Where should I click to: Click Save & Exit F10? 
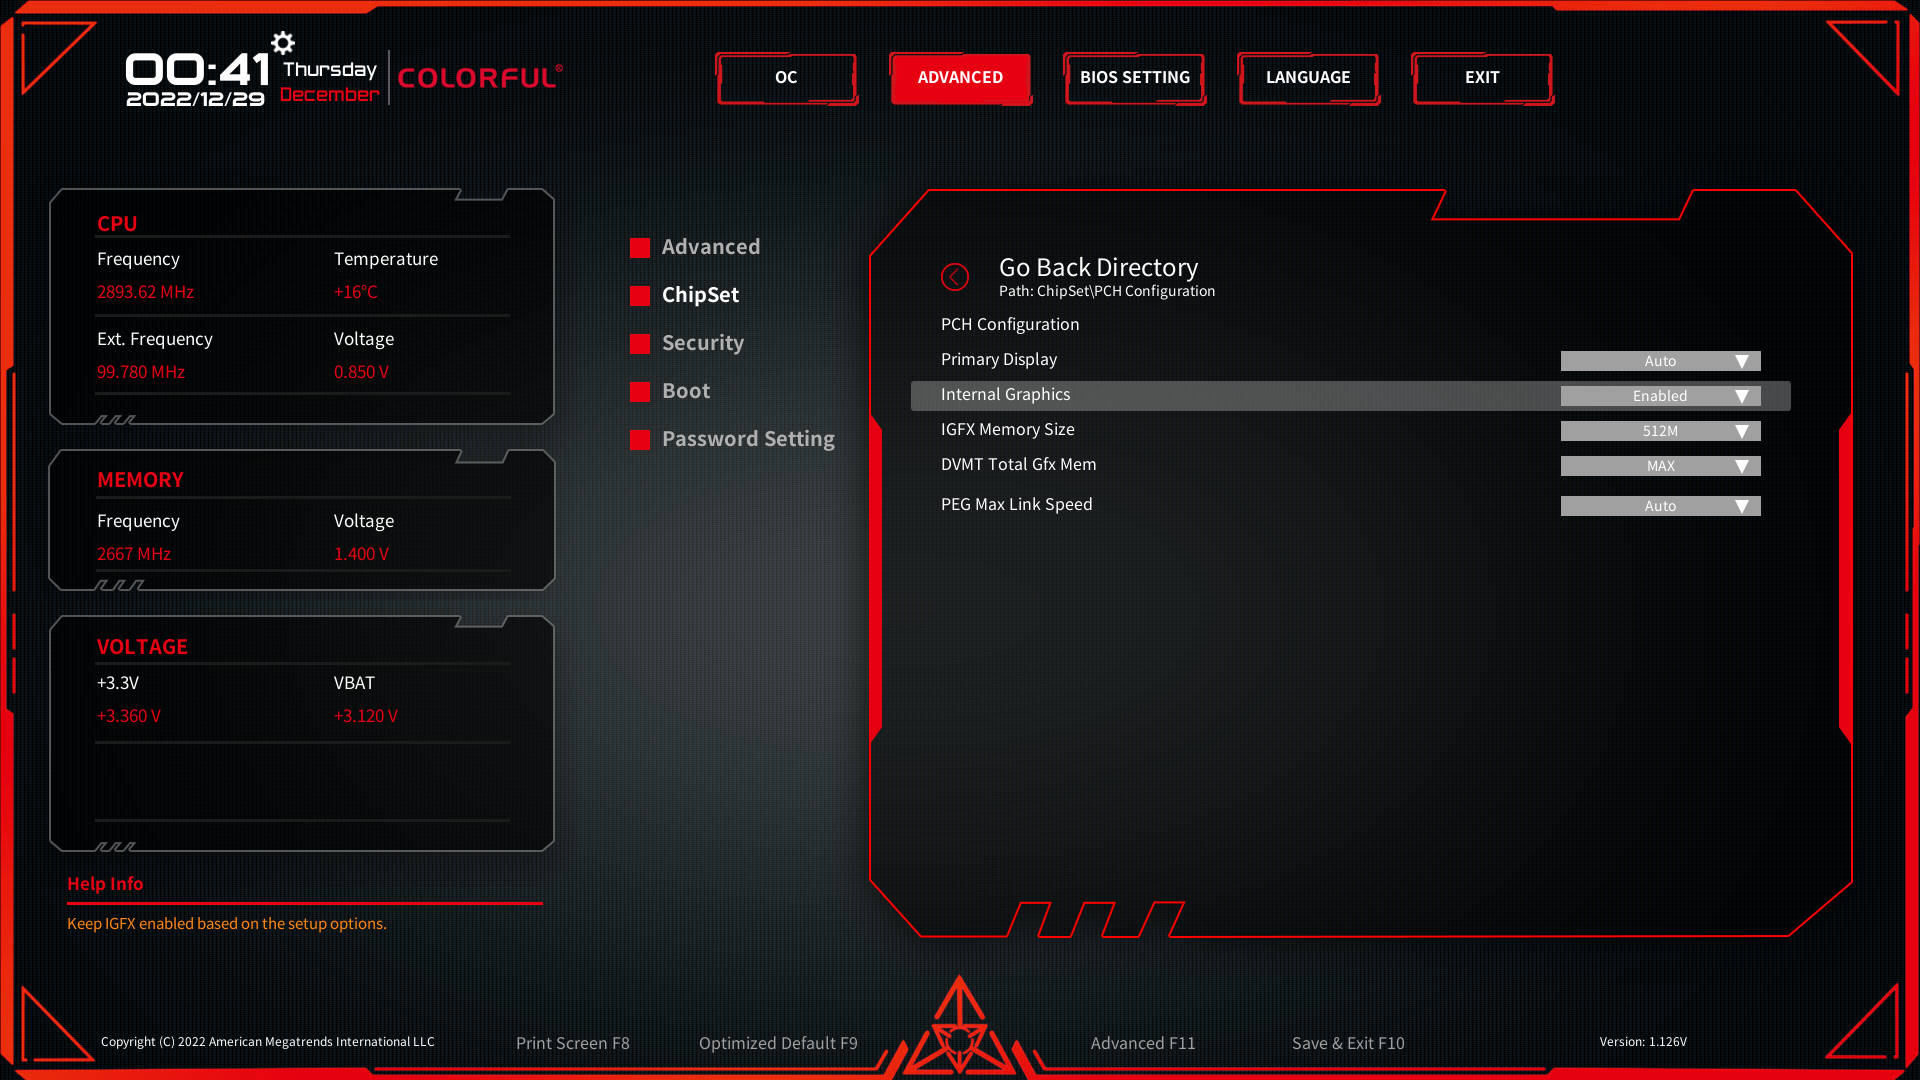point(1347,1043)
